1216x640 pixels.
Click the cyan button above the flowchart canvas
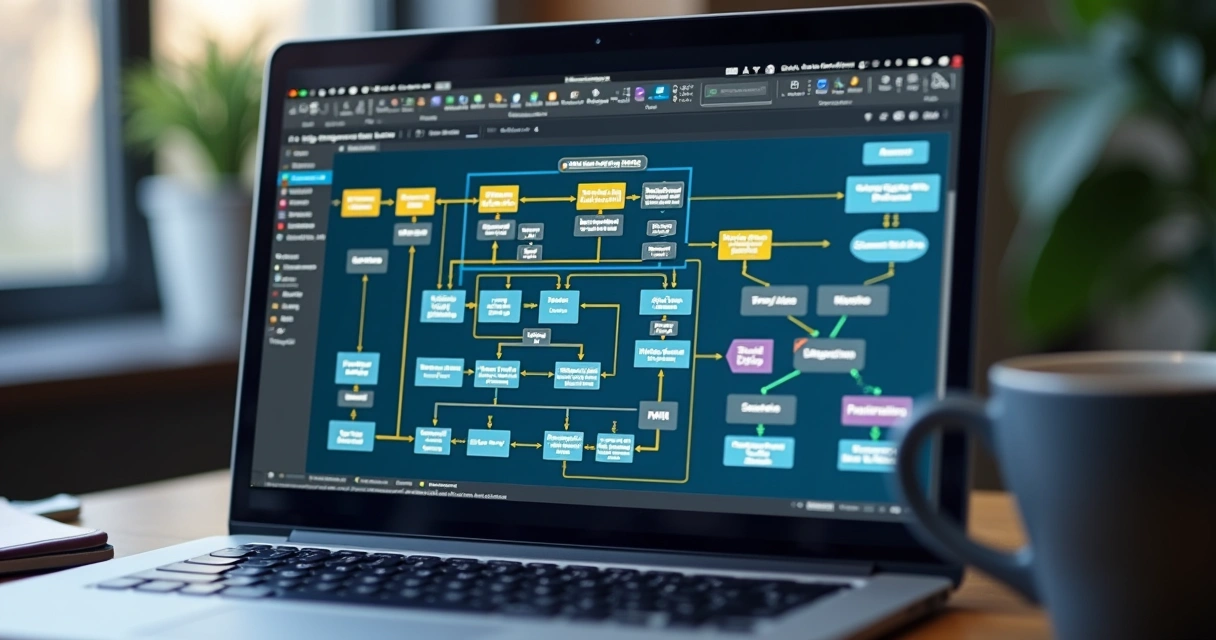click(x=893, y=152)
